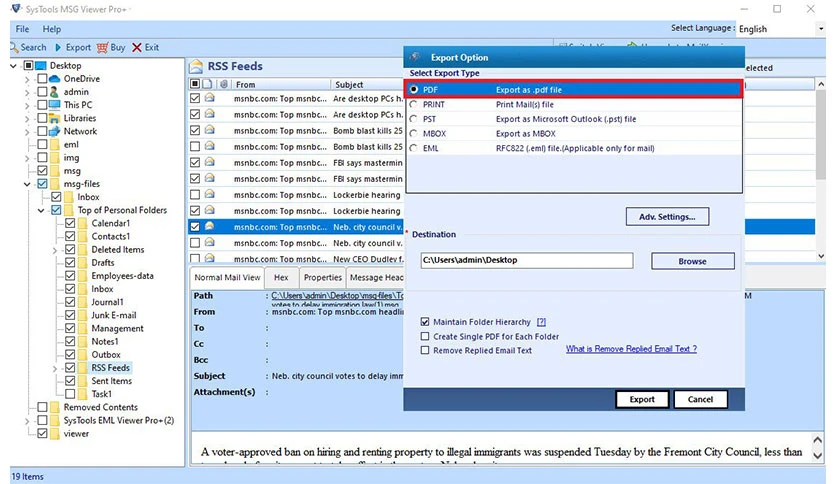Select the PRINT export radio button
836x484 pixels.
coord(414,104)
